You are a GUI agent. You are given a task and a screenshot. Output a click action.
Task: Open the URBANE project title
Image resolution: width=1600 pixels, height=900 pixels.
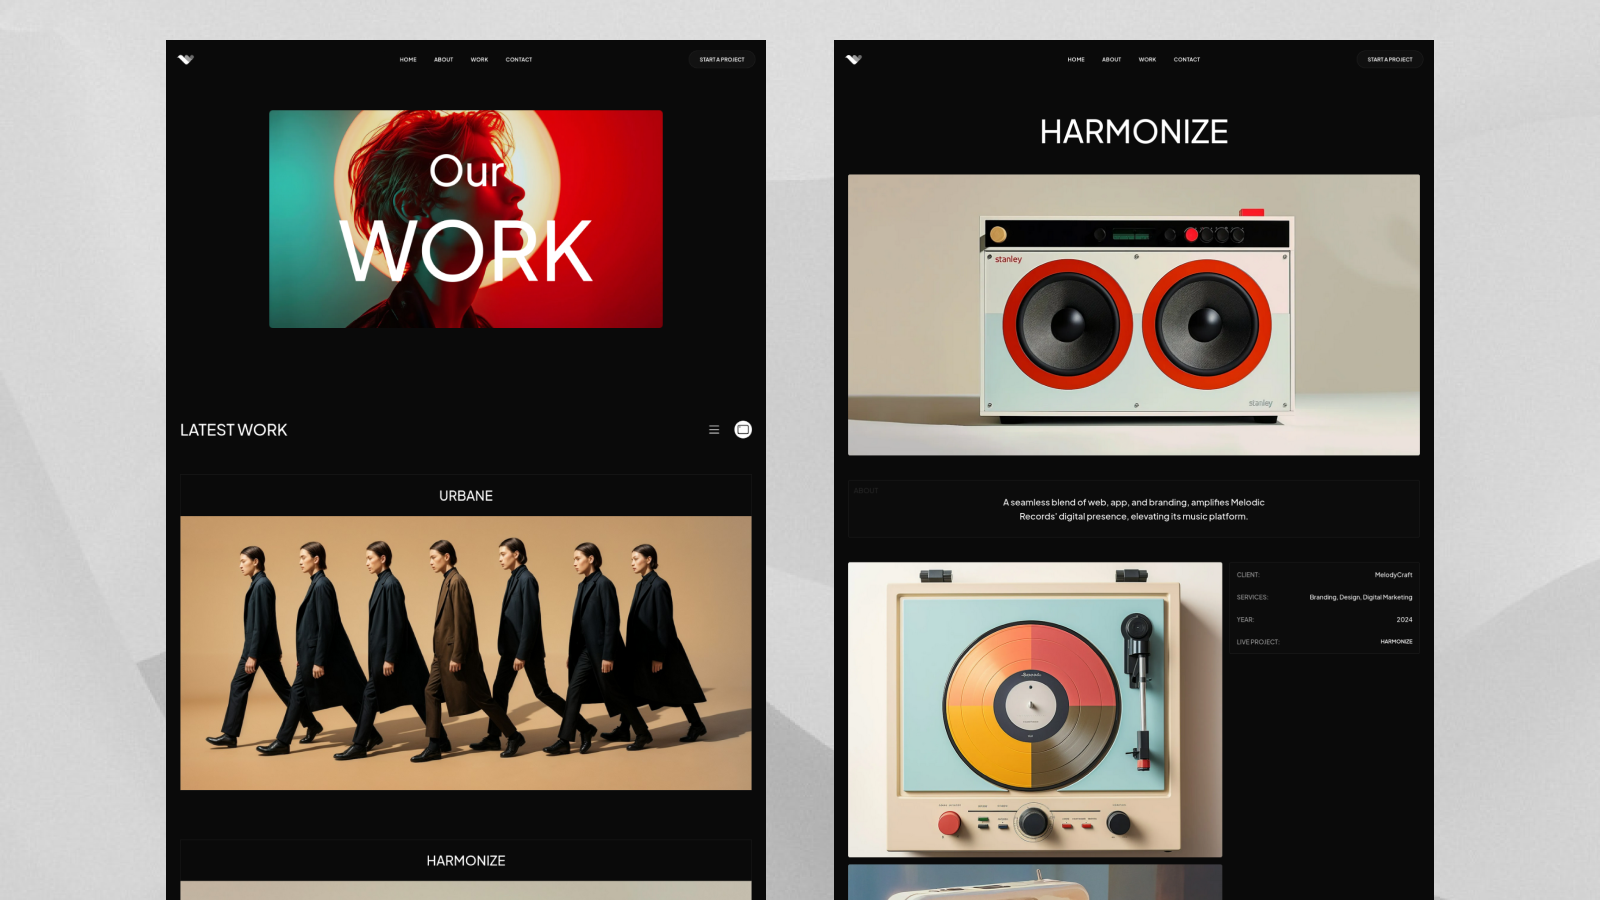click(466, 496)
